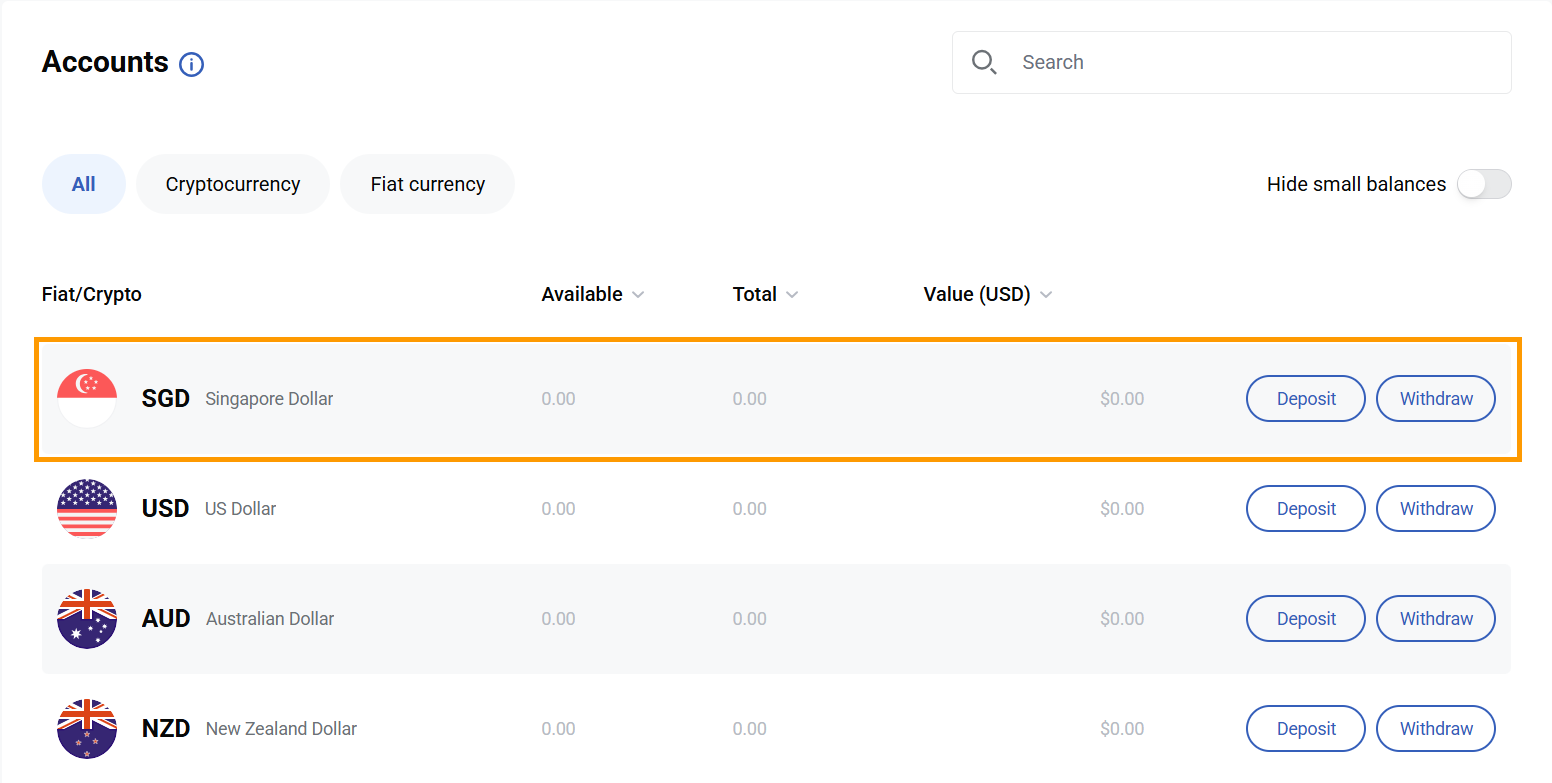
Task: Click the US flag icon
Action: (87, 509)
